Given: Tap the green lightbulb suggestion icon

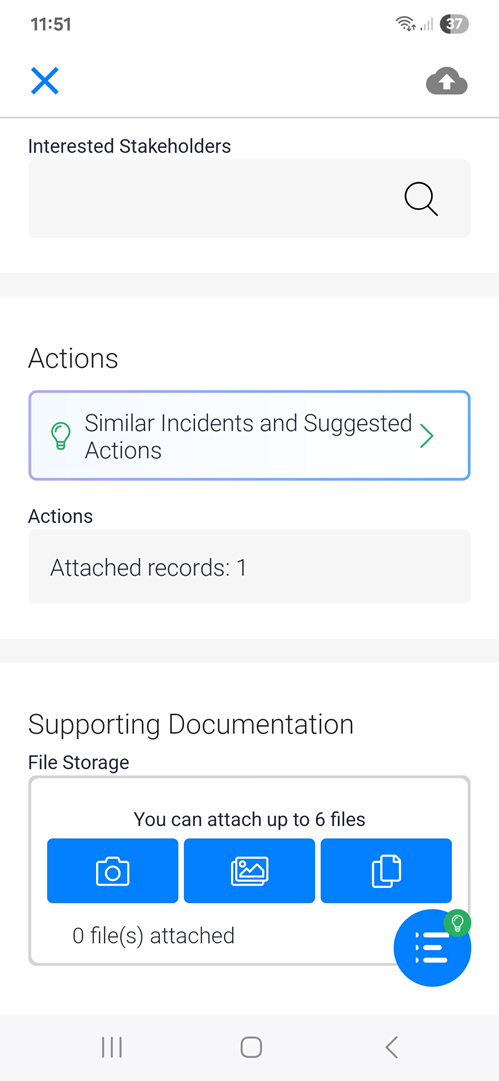Looking at the screenshot, I should click(61, 436).
